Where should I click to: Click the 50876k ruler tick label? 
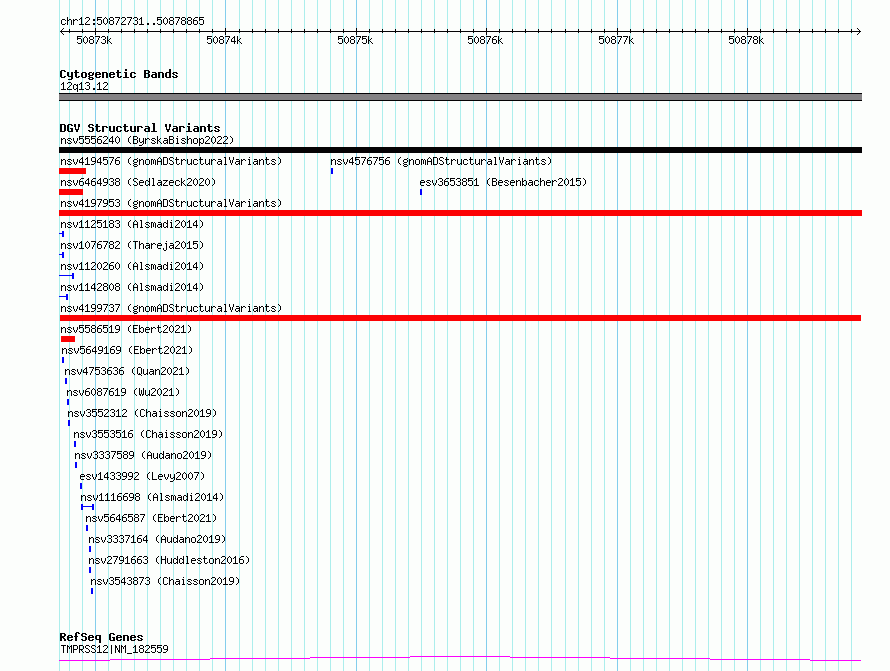click(485, 40)
